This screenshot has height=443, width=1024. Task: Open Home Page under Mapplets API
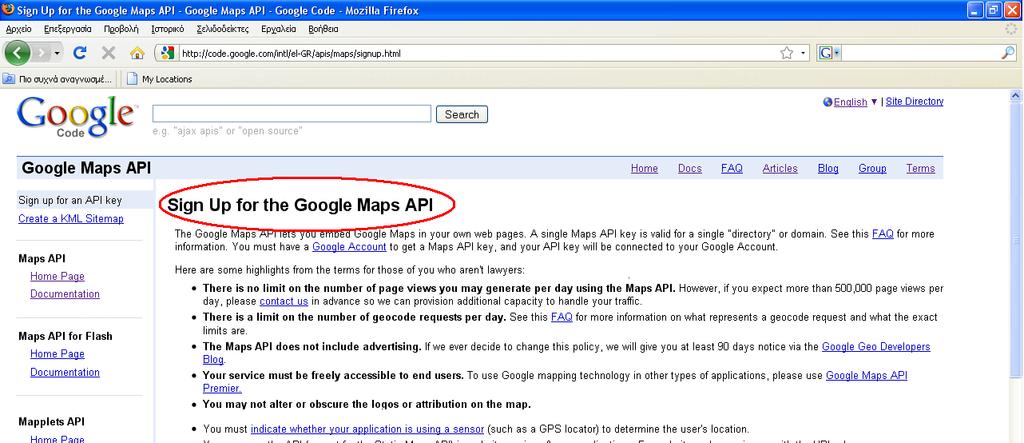57,439
